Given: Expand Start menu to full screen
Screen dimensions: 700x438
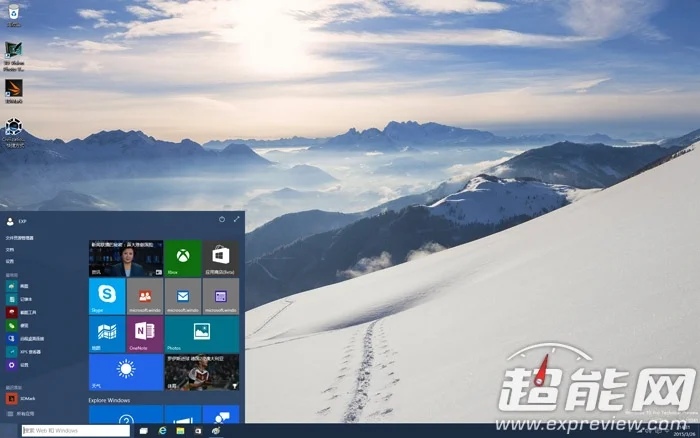Looking at the screenshot, I should coord(237,219).
